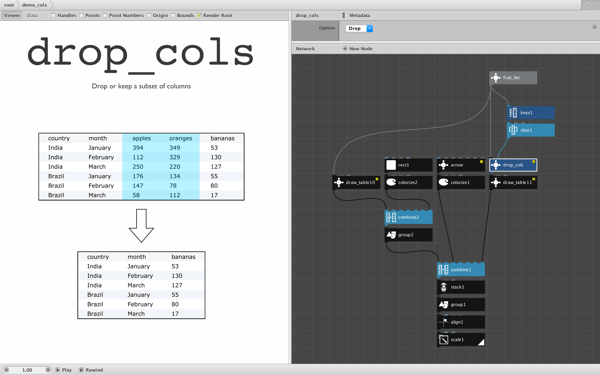The image size is (600, 375).
Task: Click the parameter panel collapse arrow
Action: tap(594, 27)
